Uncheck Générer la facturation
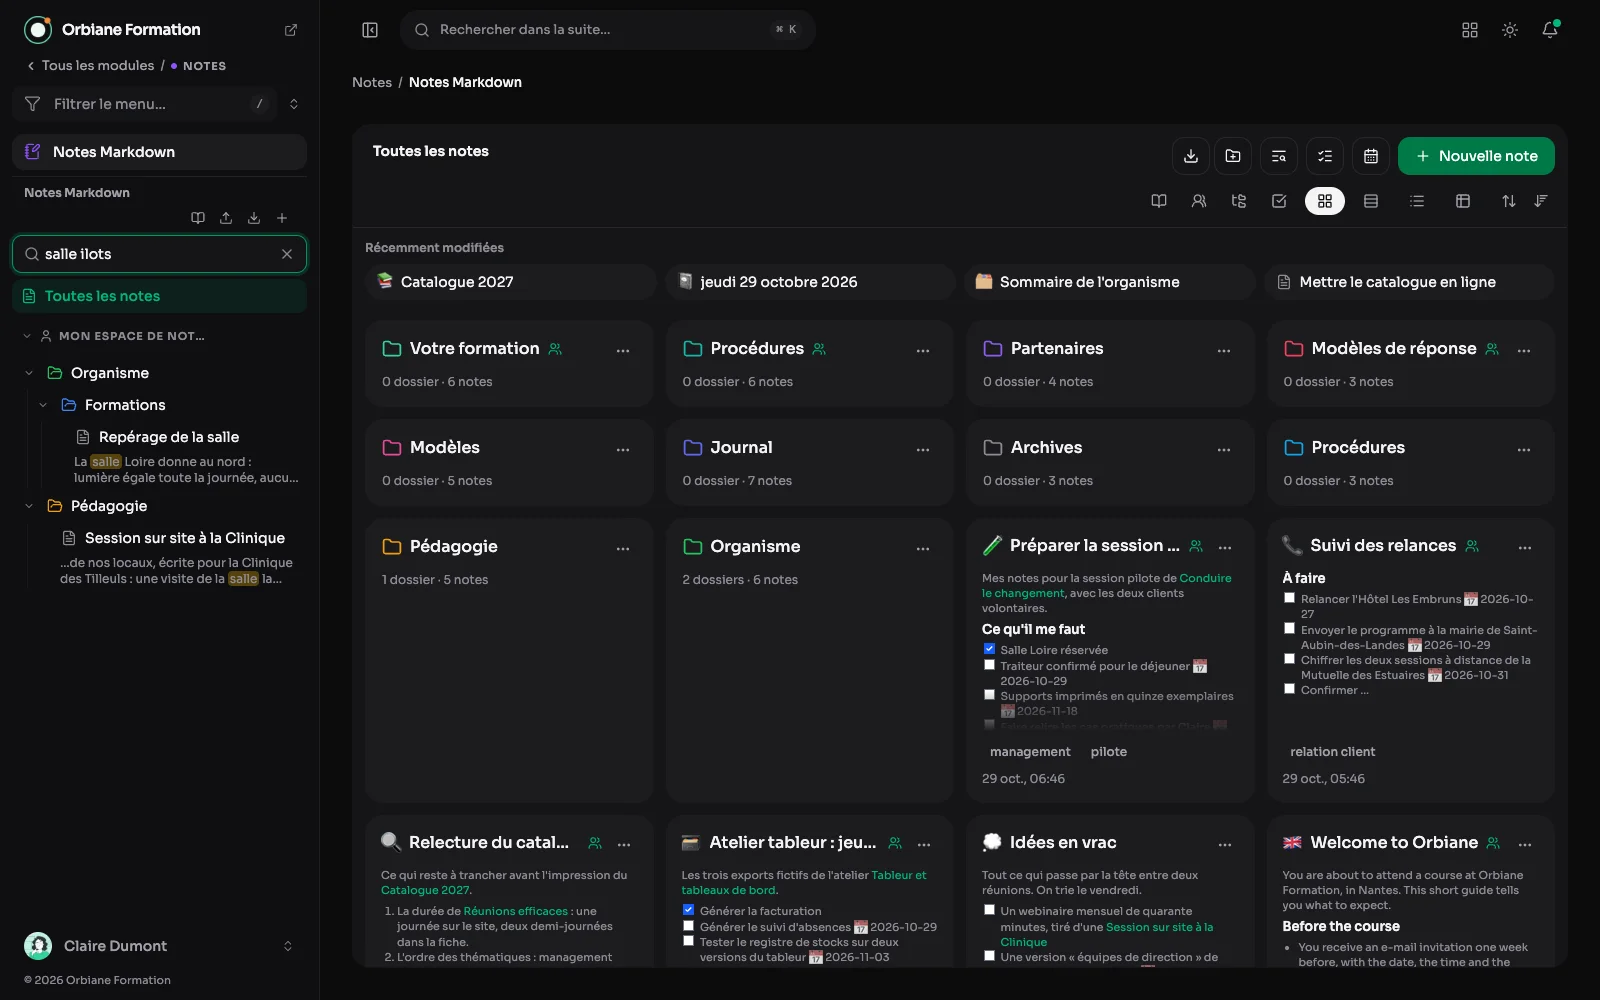The image size is (1600, 1000). (688, 910)
